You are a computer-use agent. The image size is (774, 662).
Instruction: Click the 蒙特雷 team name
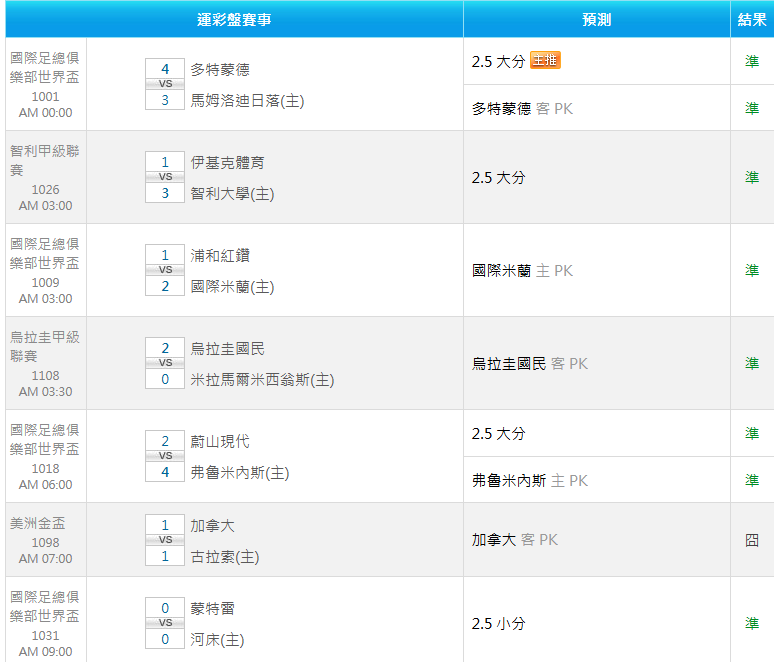coord(213,609)
